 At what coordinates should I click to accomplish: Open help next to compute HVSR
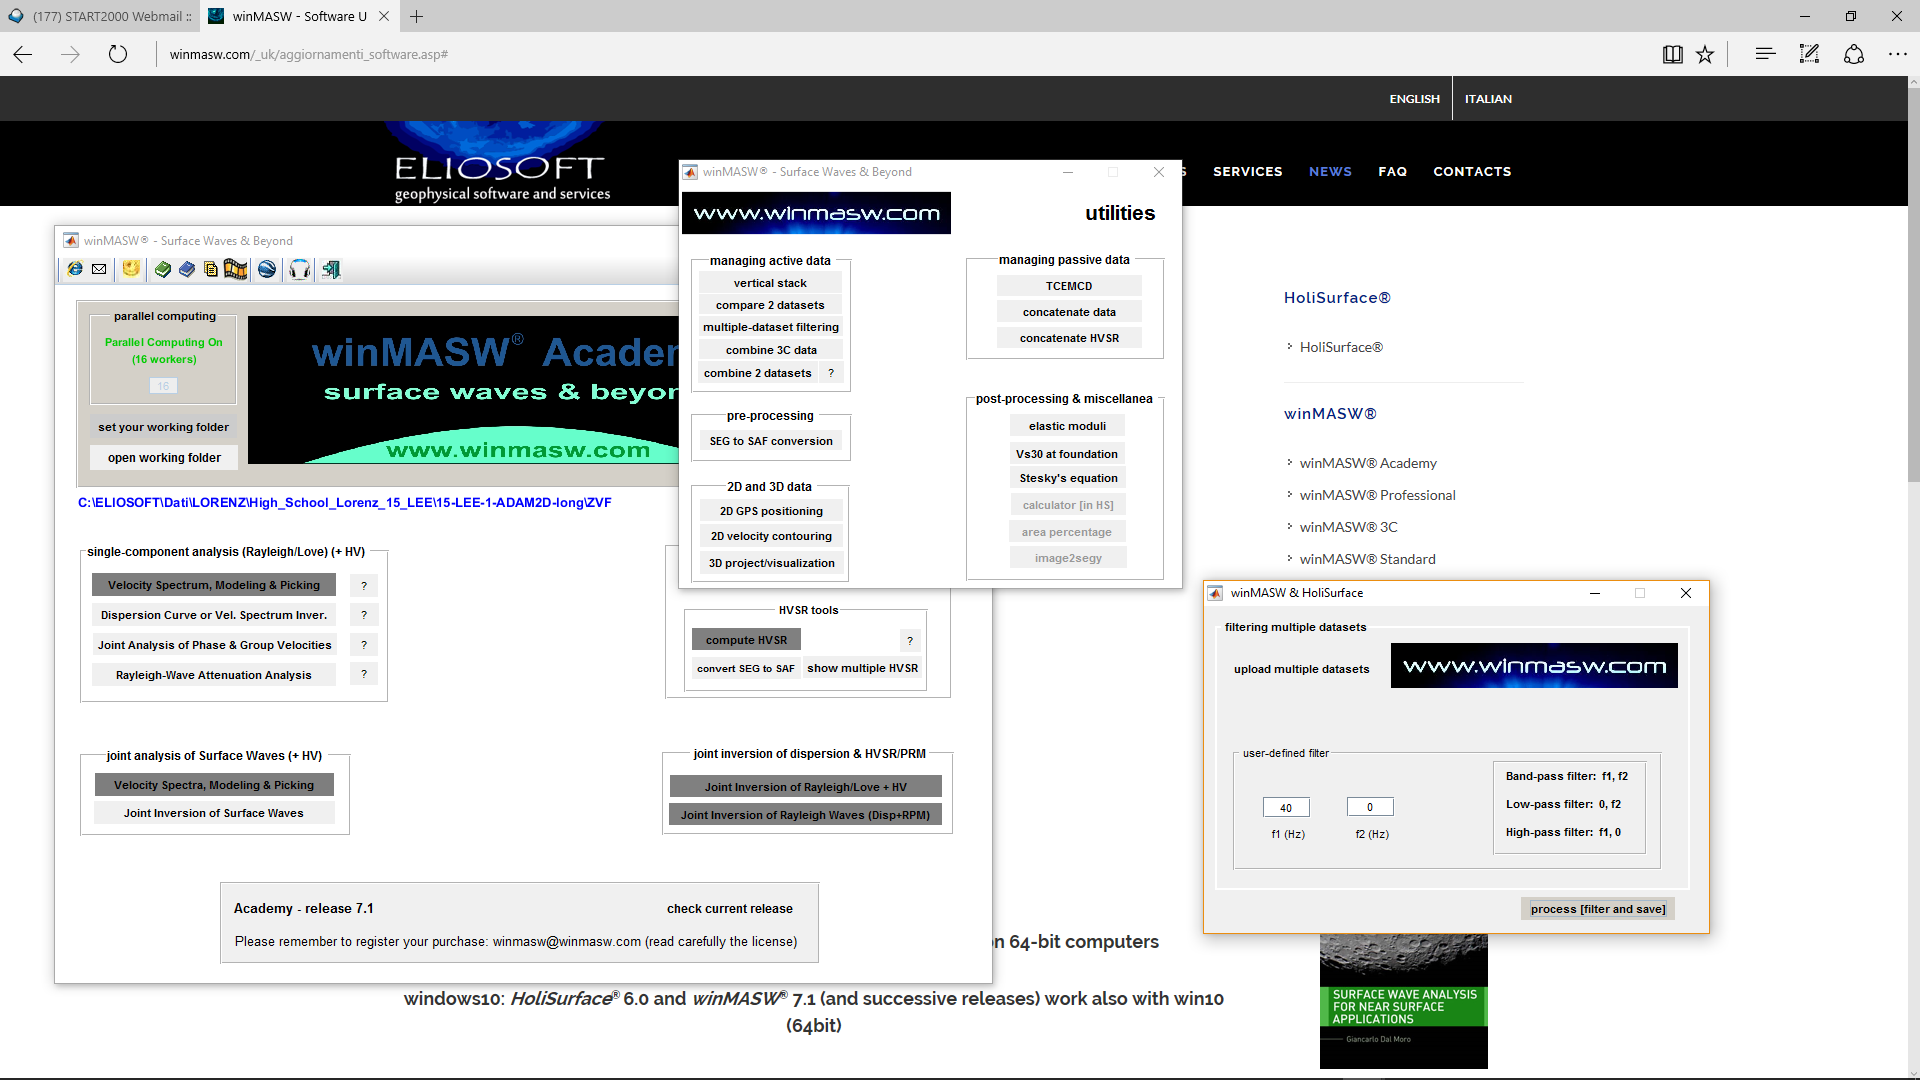point(910,641)
